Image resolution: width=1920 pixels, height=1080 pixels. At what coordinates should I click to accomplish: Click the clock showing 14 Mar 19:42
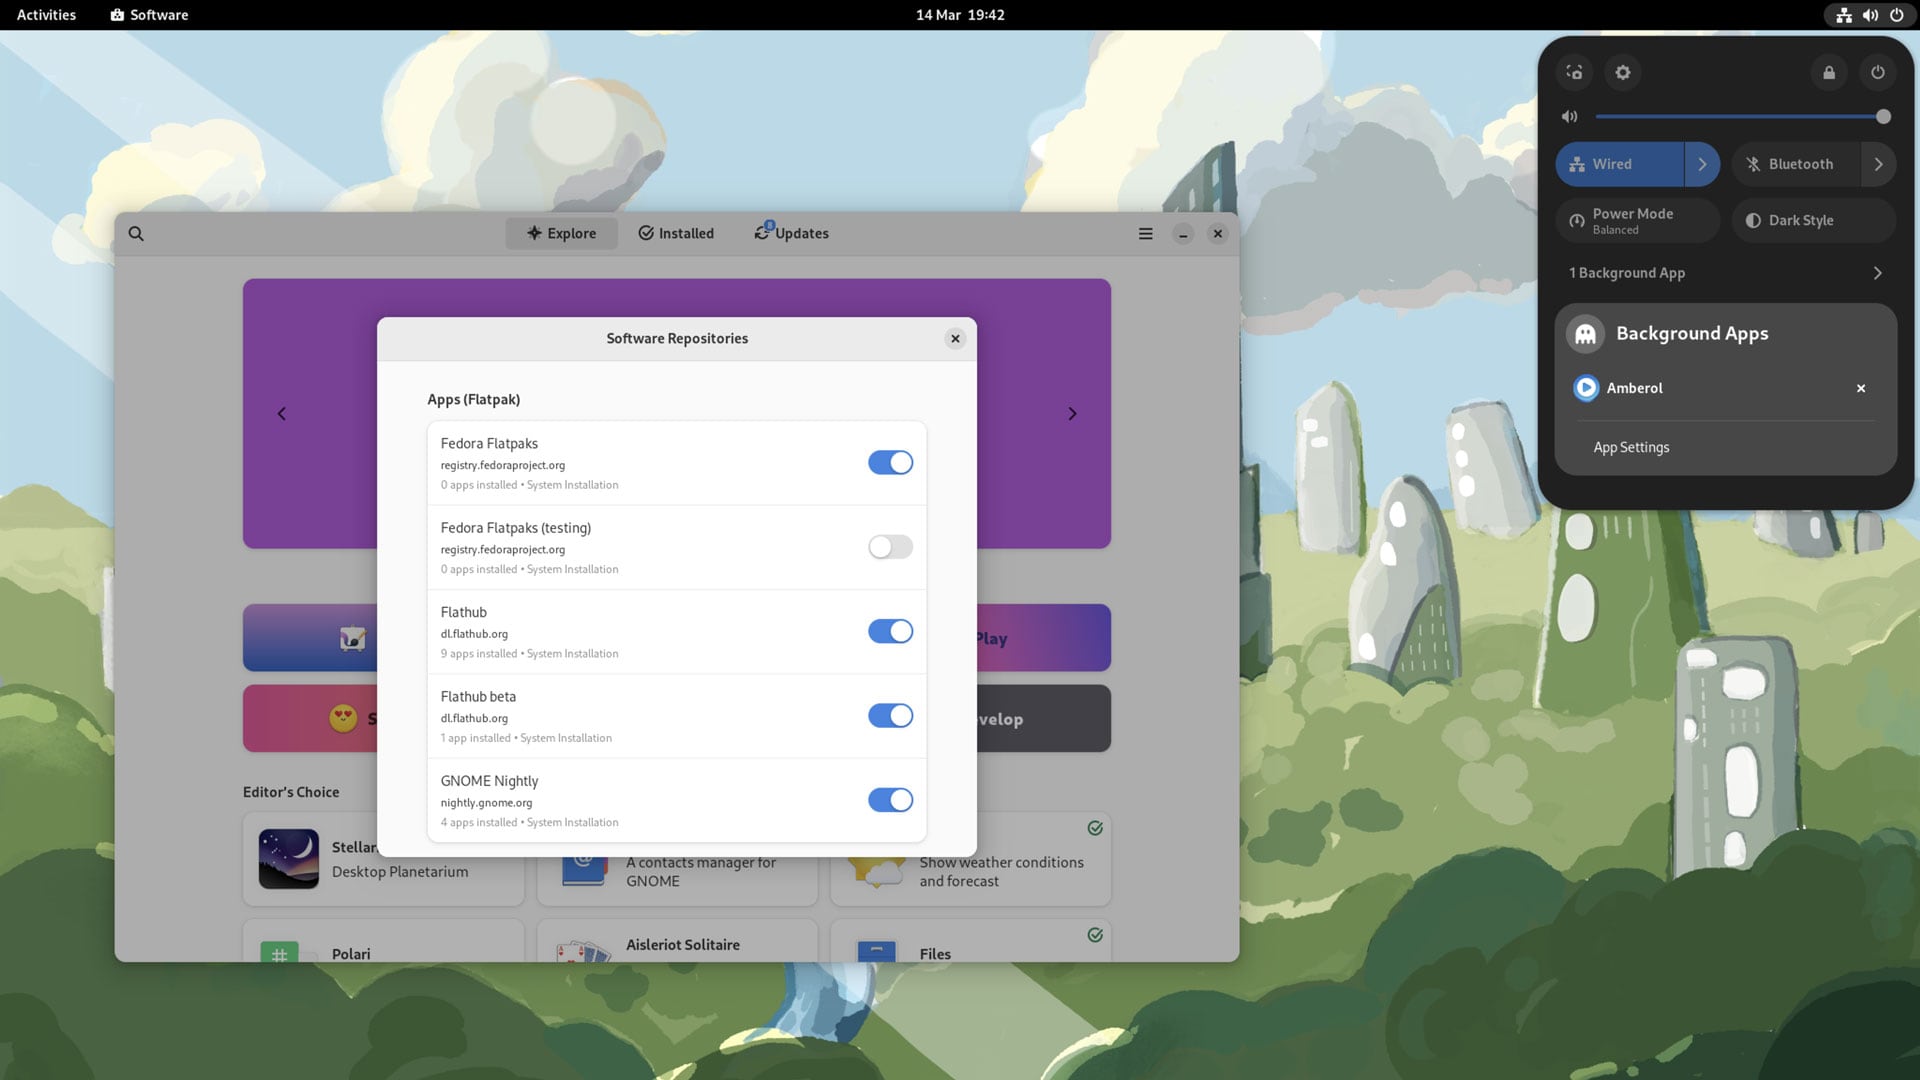(960, 15)
